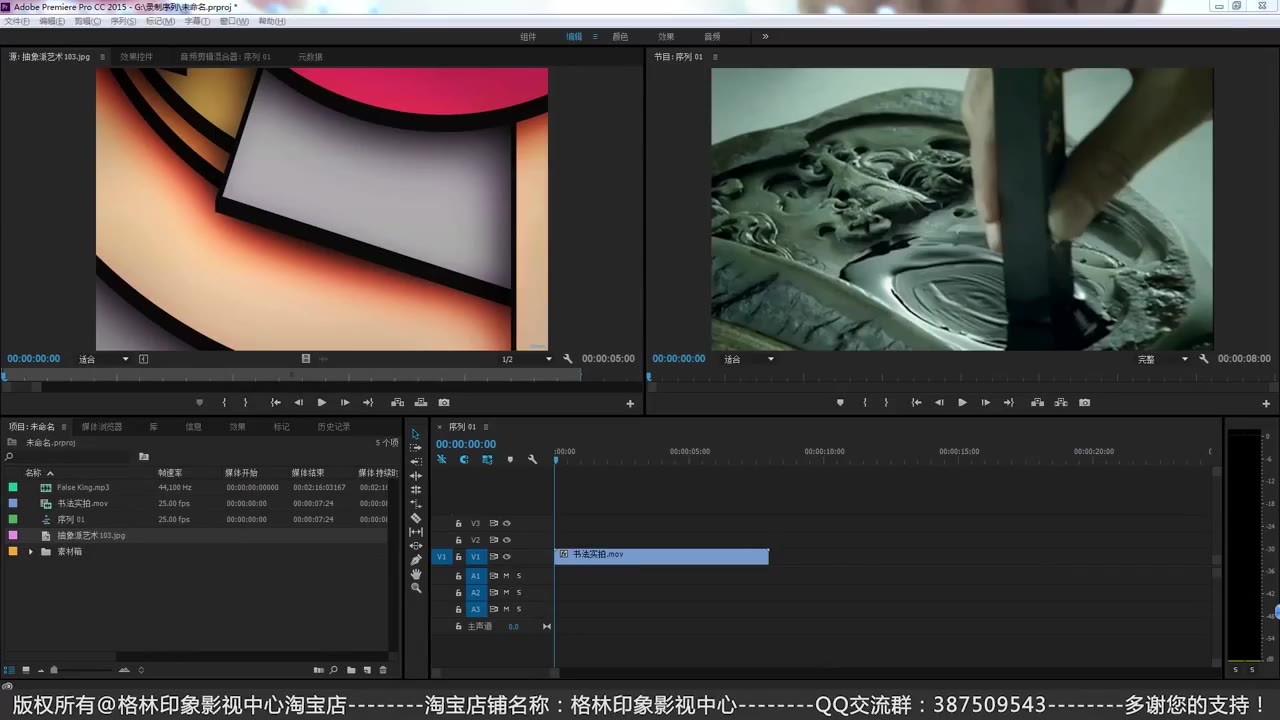Toggle track output eye for V2
This screenshot has width=1280, height=720.
pos(507,540)
